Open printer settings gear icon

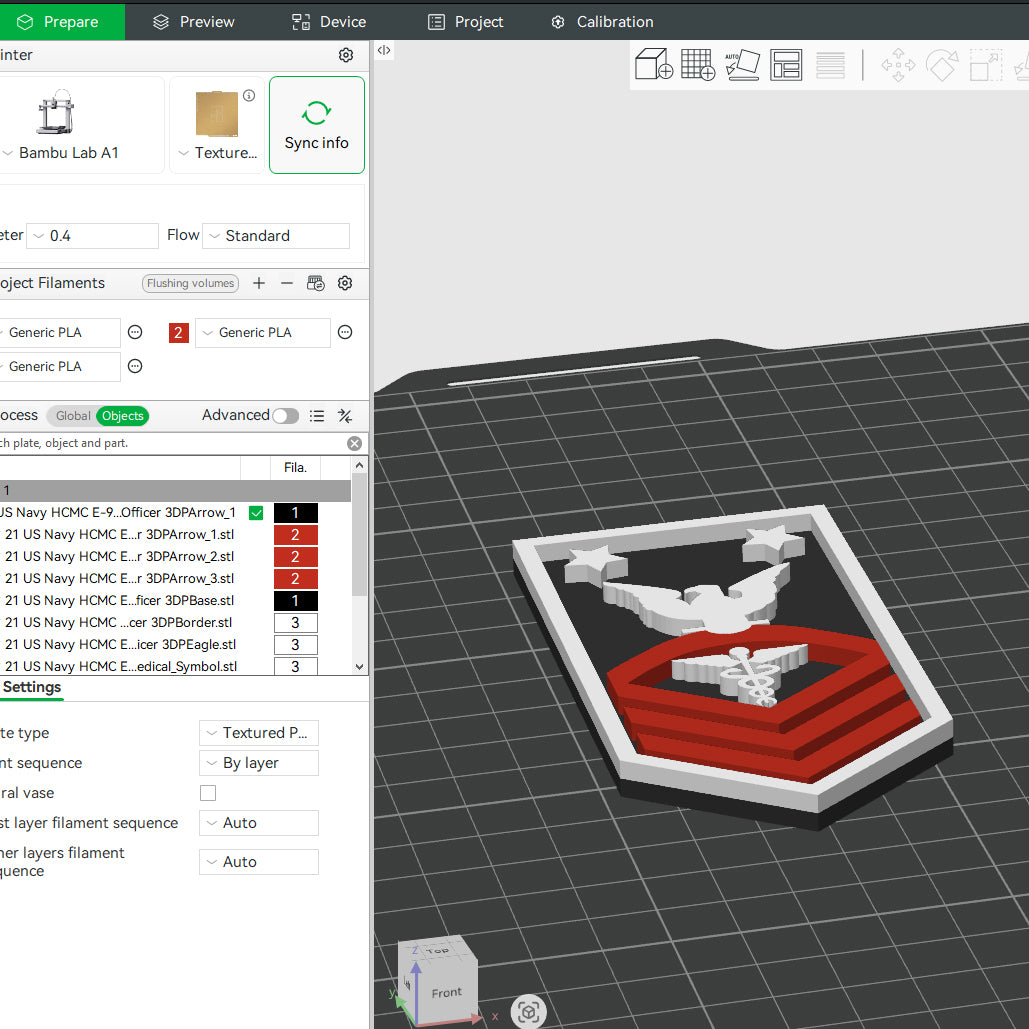(346, 55)
